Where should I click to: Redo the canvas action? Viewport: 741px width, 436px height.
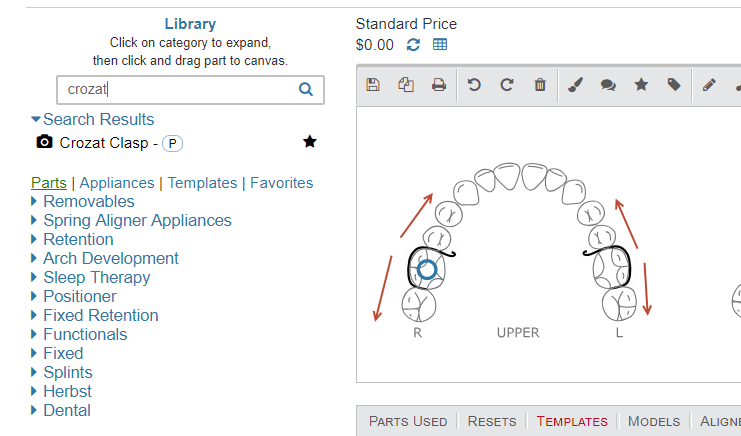(x=507, y=85)
